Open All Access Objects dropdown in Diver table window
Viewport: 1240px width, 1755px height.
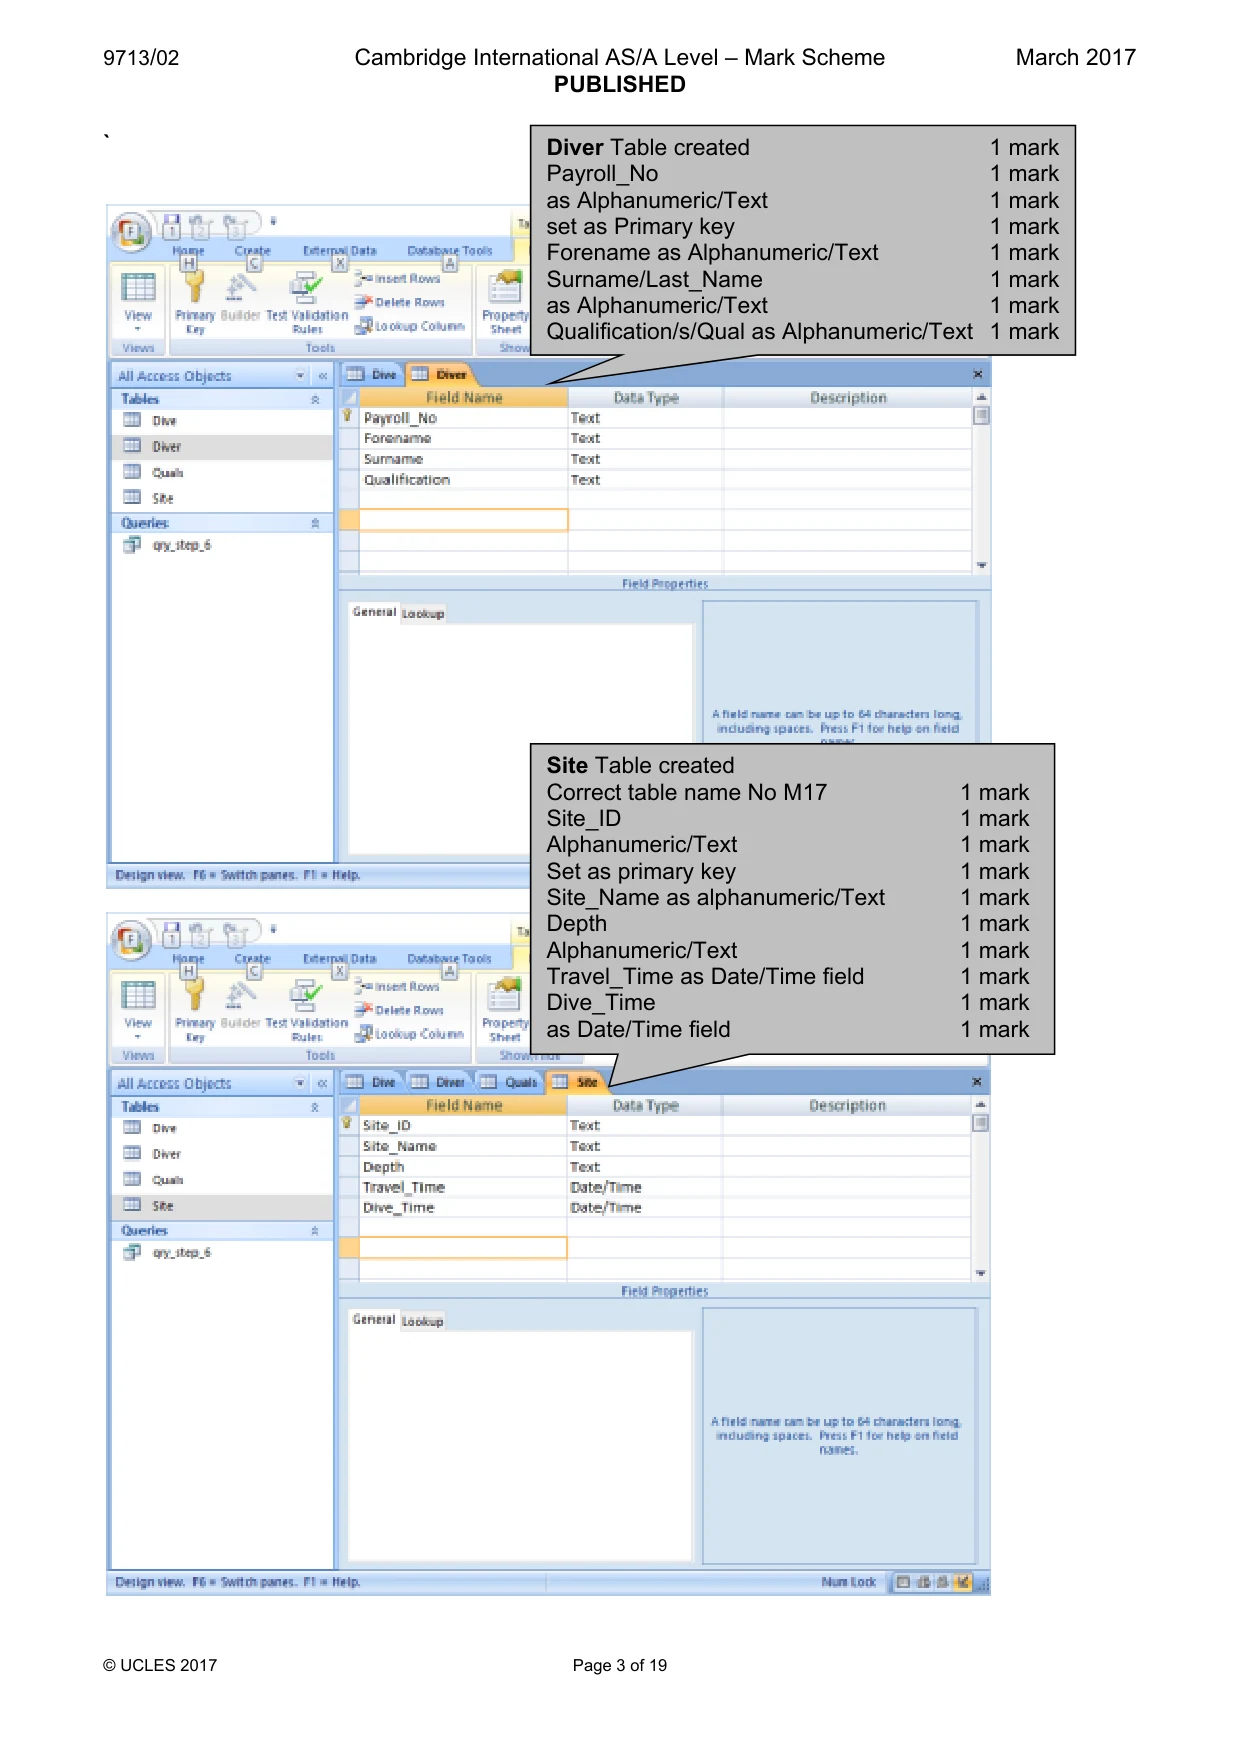click(x=300, y=376)
